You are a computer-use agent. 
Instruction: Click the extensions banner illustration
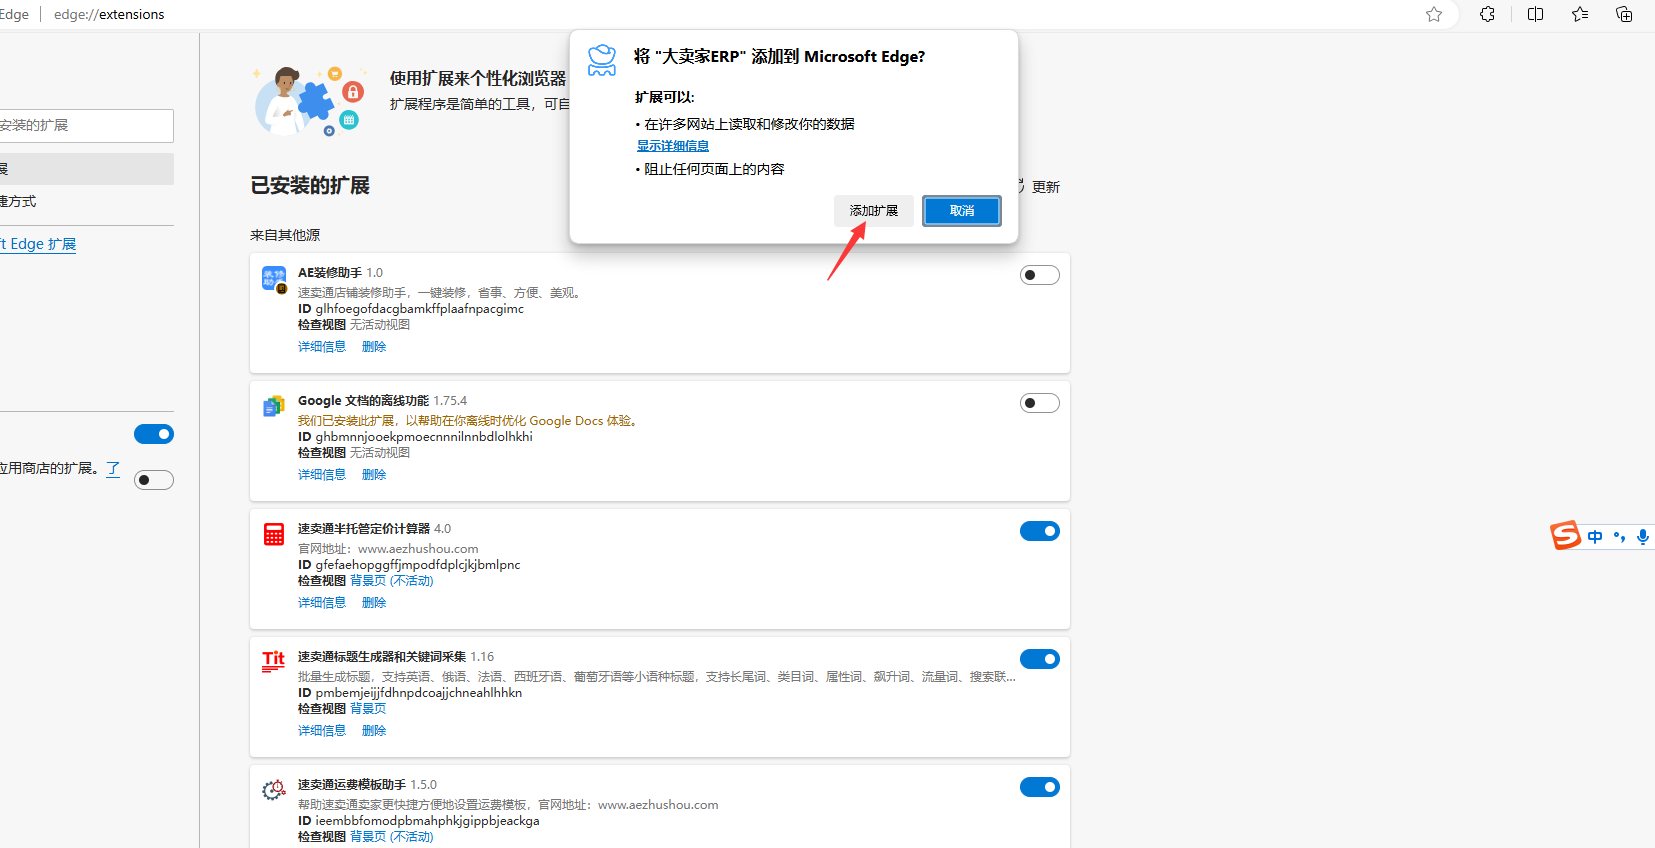pyautogui.click(x=308, y=102)
